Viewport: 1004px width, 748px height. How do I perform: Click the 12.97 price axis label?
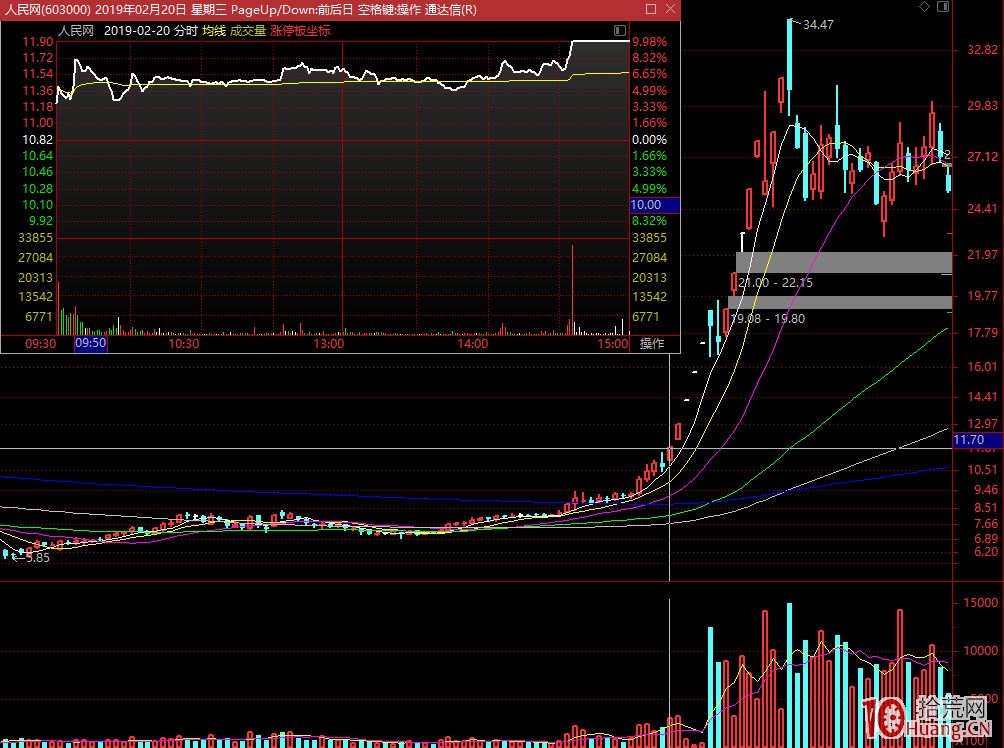[982, 423]
